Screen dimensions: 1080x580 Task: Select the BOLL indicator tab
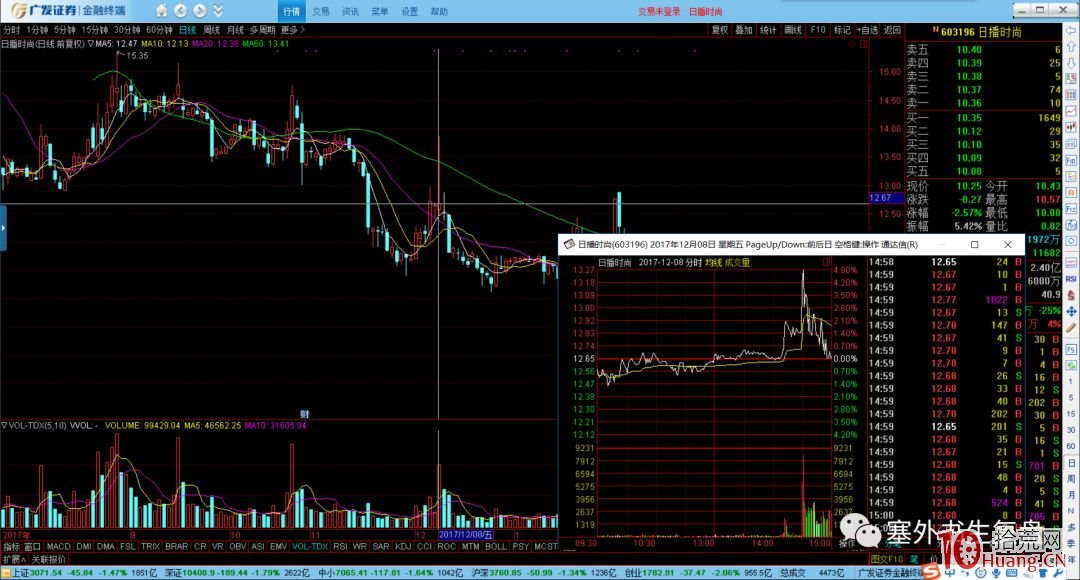[x=495, y=546]
